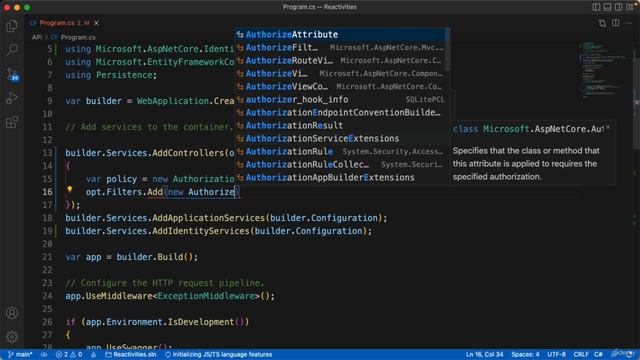
Task: Click the text 'builder.Services.AddIdentityServices' on line 19
Action: 157,231
